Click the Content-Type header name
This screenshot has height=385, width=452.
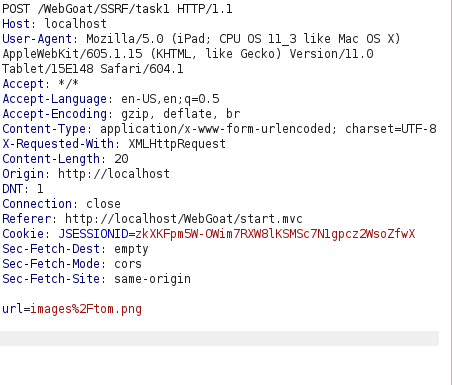click(x=44, y=129)
